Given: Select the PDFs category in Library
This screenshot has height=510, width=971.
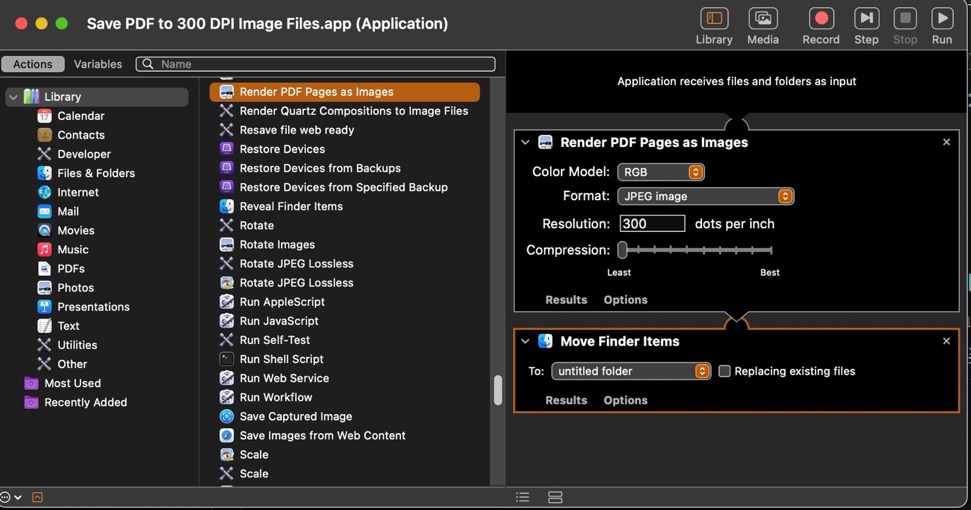Looking at the screenshot, I should pos(70,269).
